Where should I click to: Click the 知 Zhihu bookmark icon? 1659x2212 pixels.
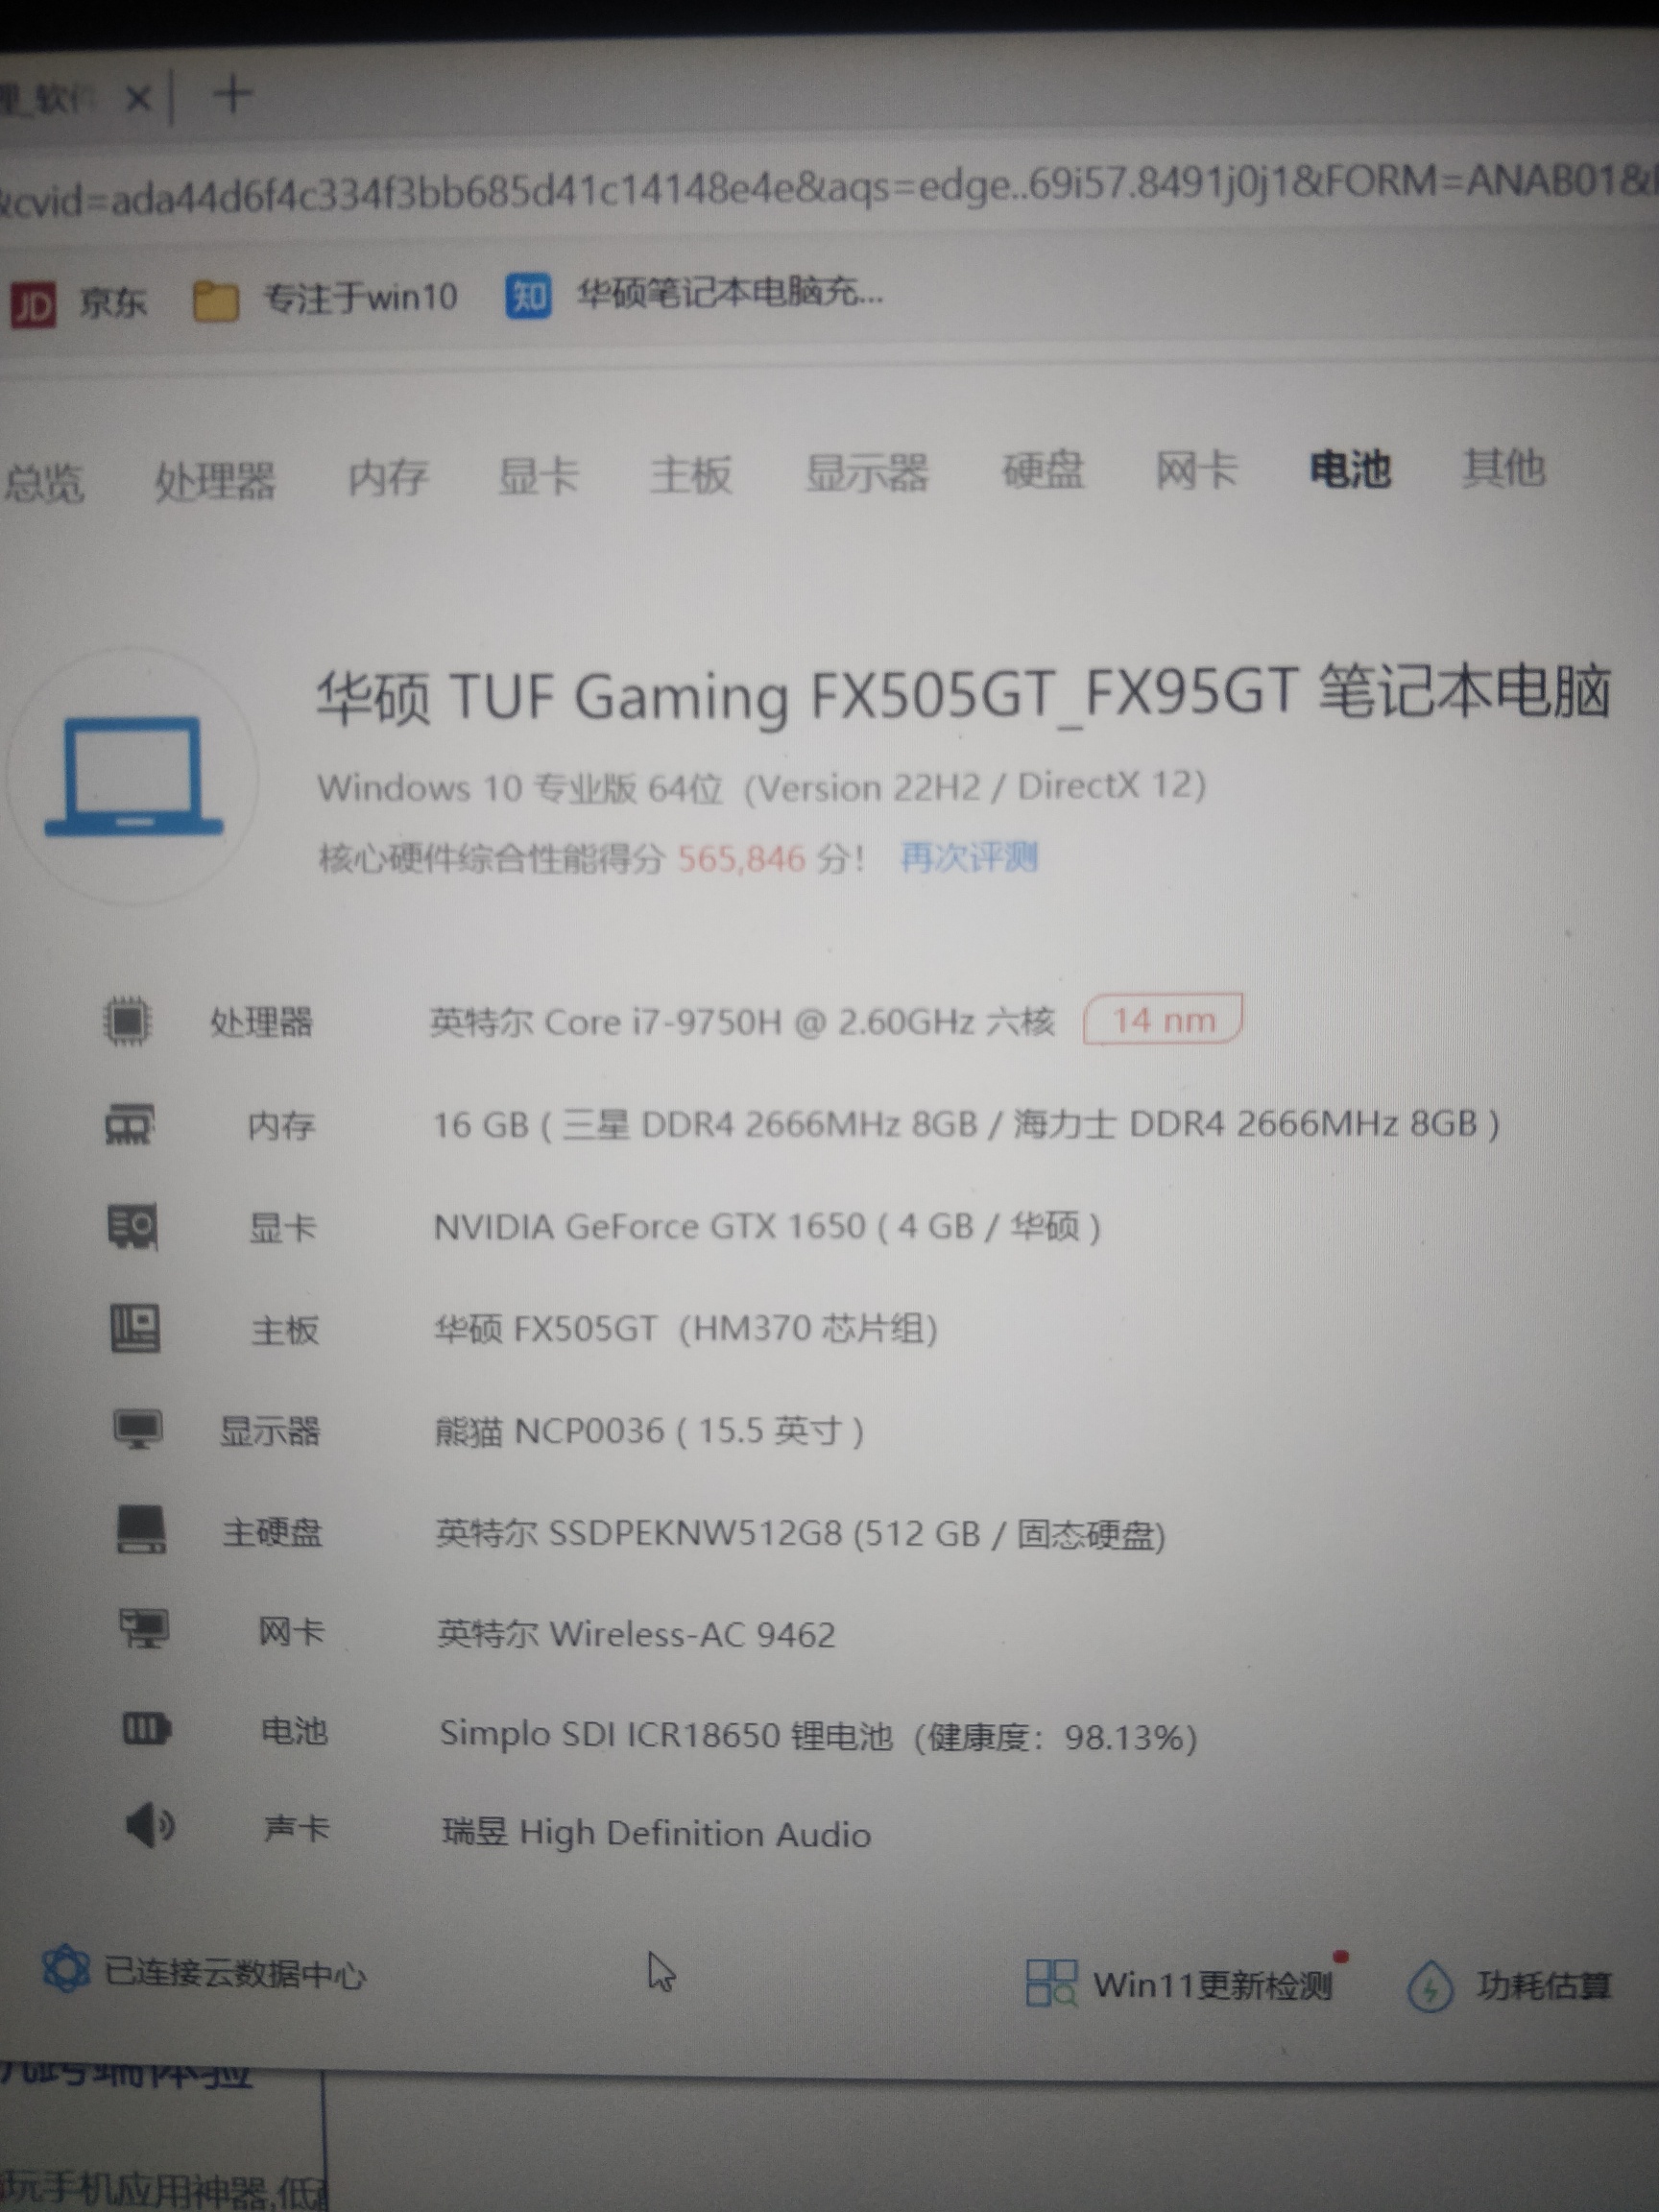point(528,295)
